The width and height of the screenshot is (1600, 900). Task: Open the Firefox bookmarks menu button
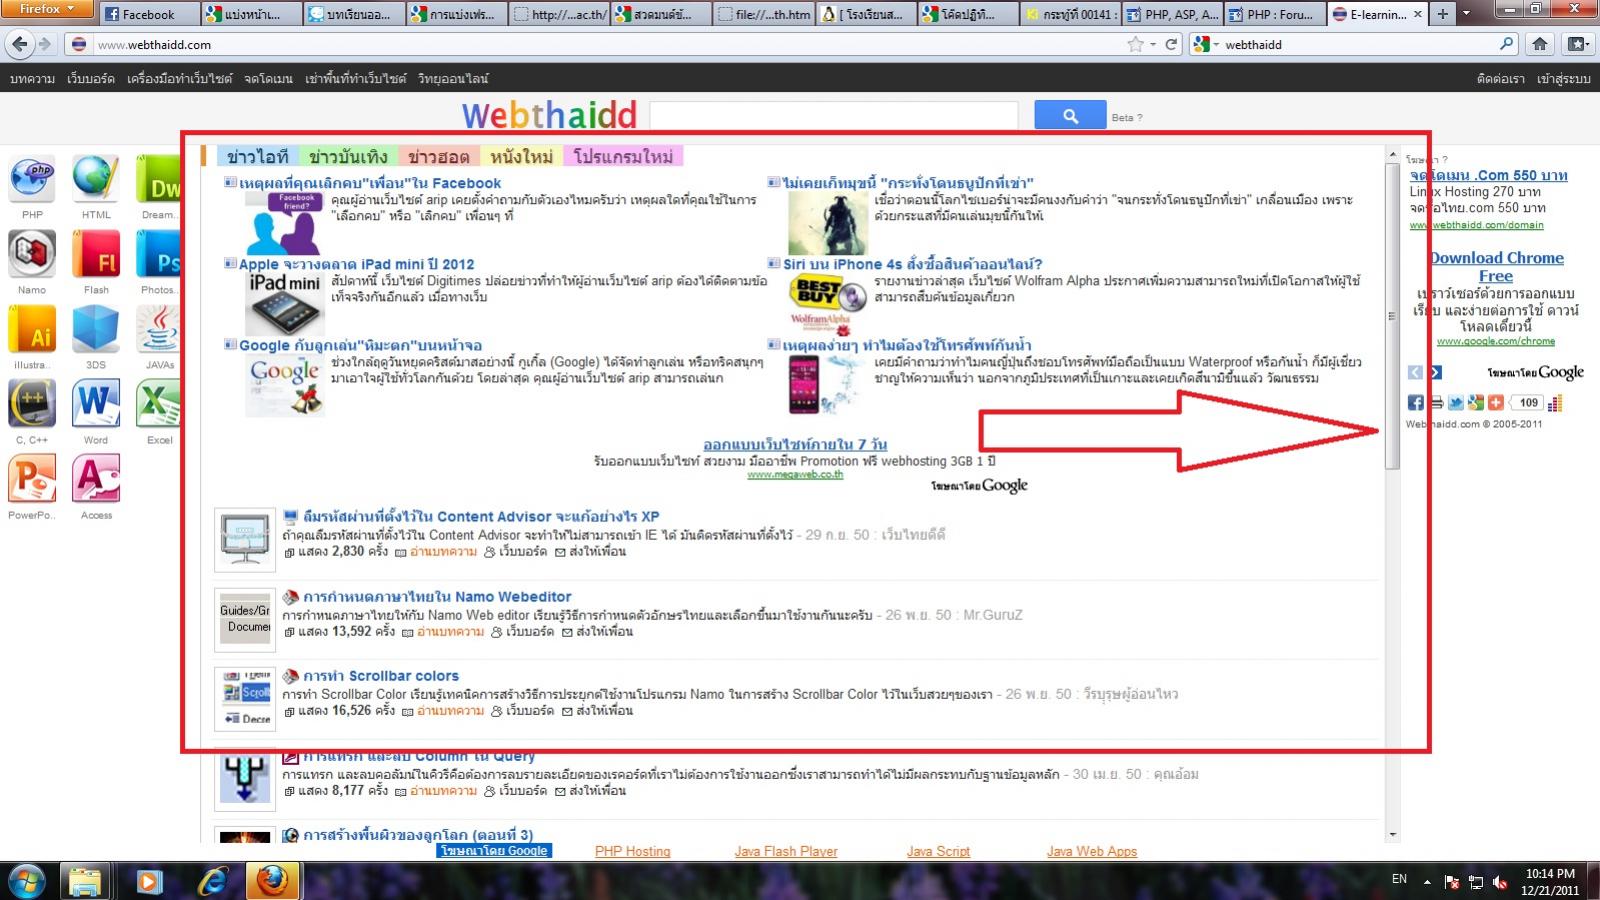click(1577, 44)
